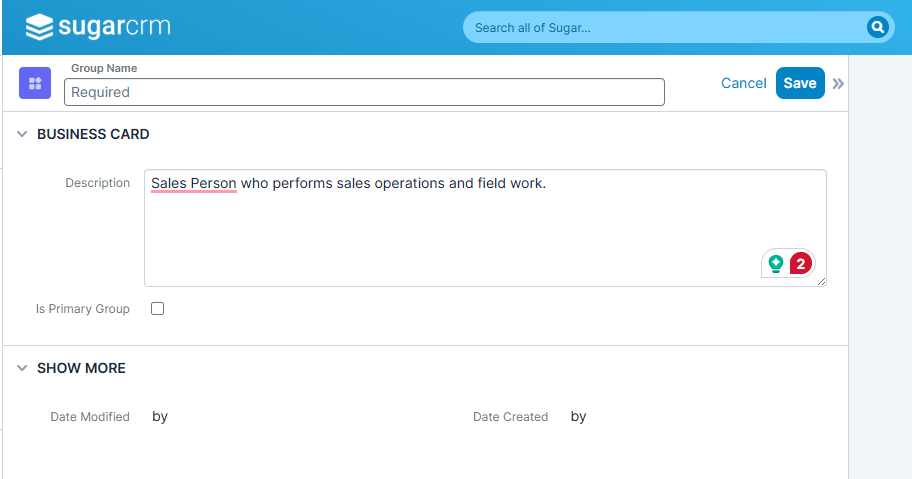
Task: Click the magnifier search icon
Action: tap(877, 27)
